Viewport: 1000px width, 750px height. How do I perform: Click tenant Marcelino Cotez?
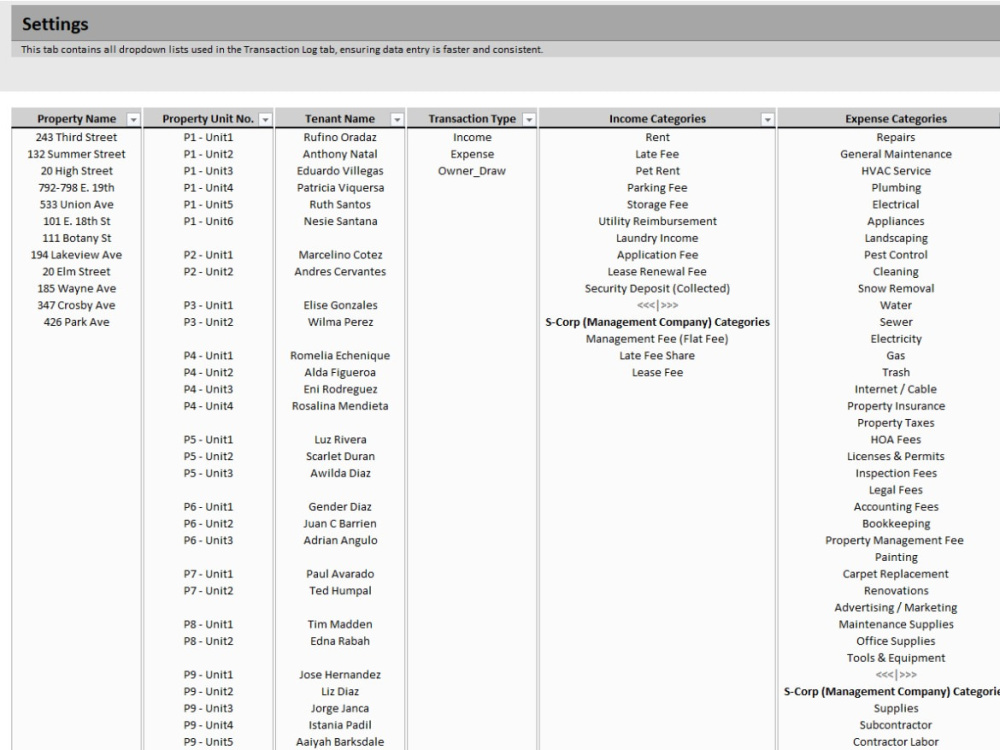click(340, 254)
